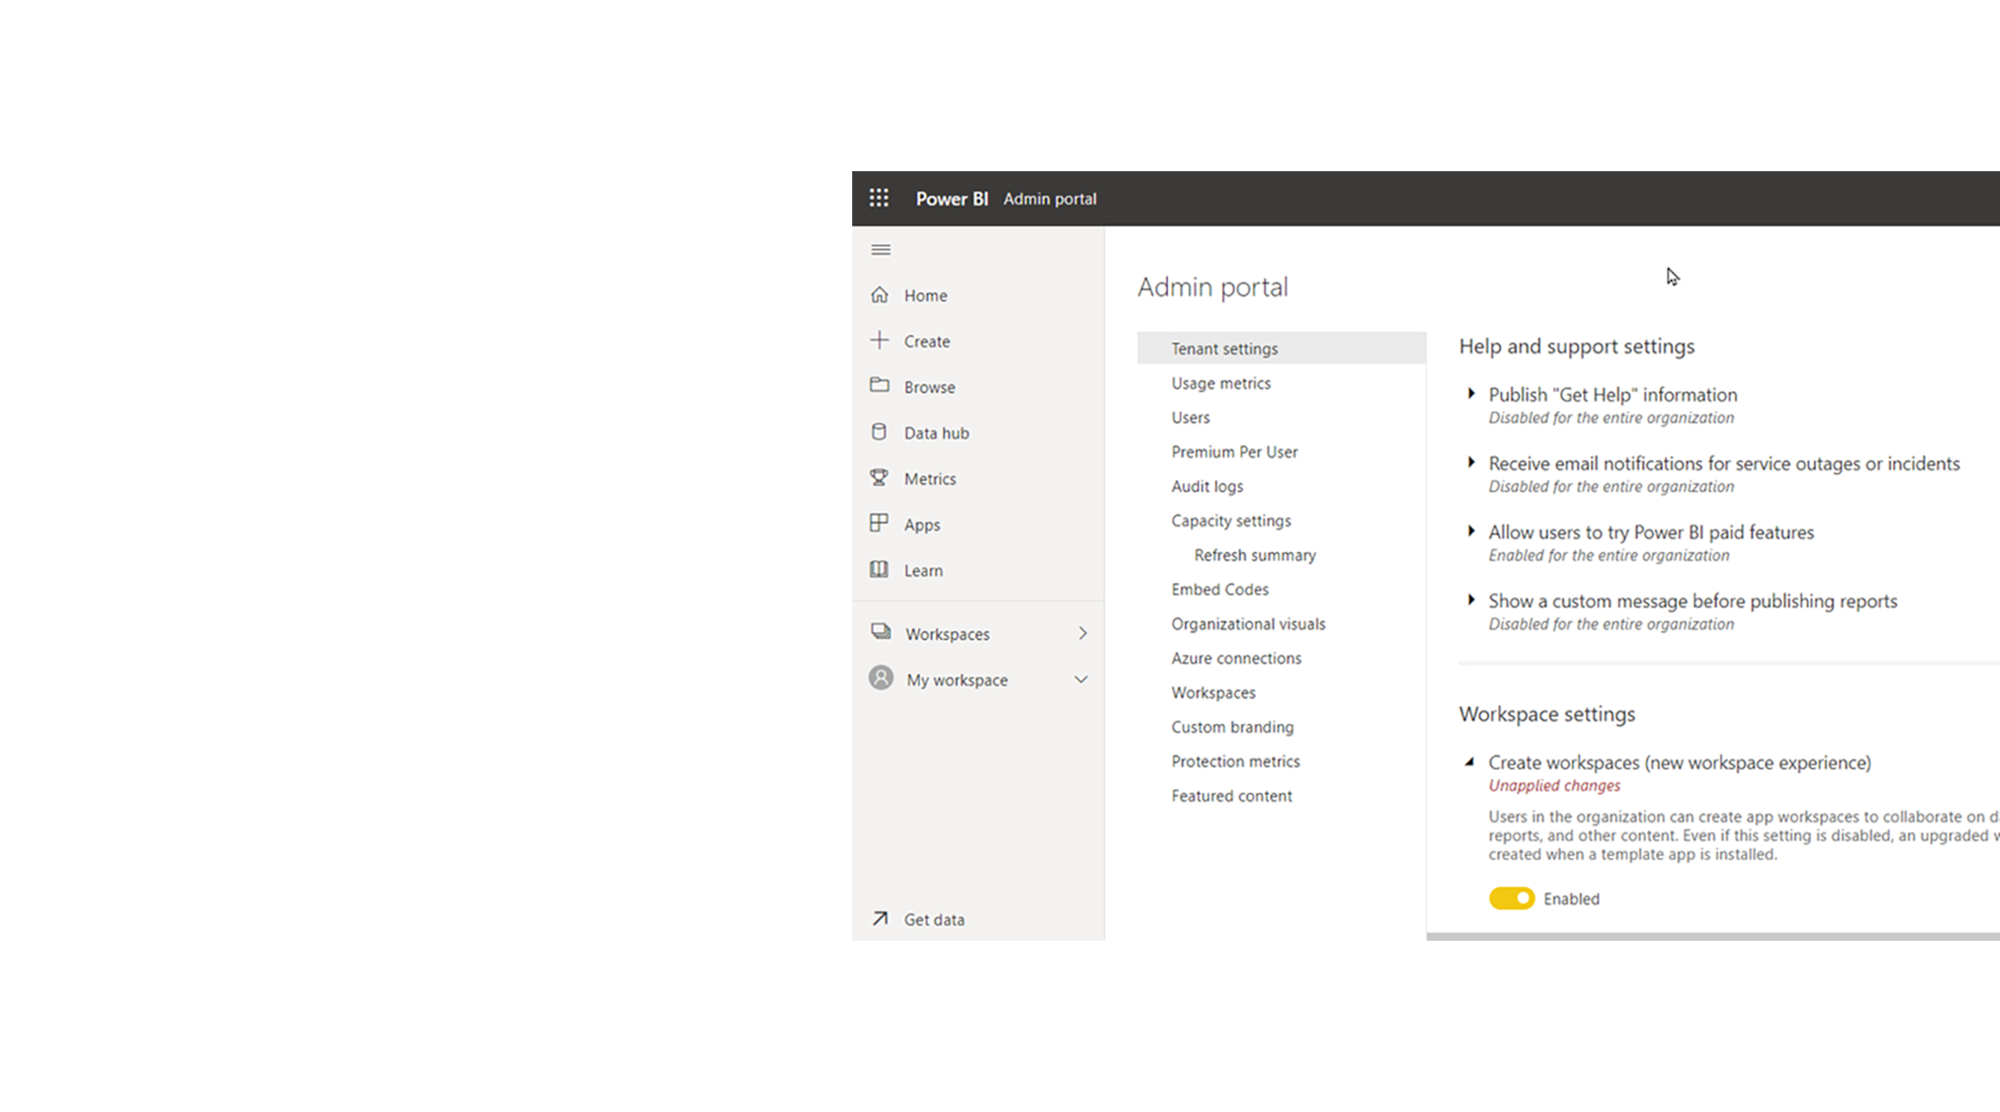
Task: Expand Receive email notifications setting arrow
Action: pyautogui.click(x=1471, y=462)
